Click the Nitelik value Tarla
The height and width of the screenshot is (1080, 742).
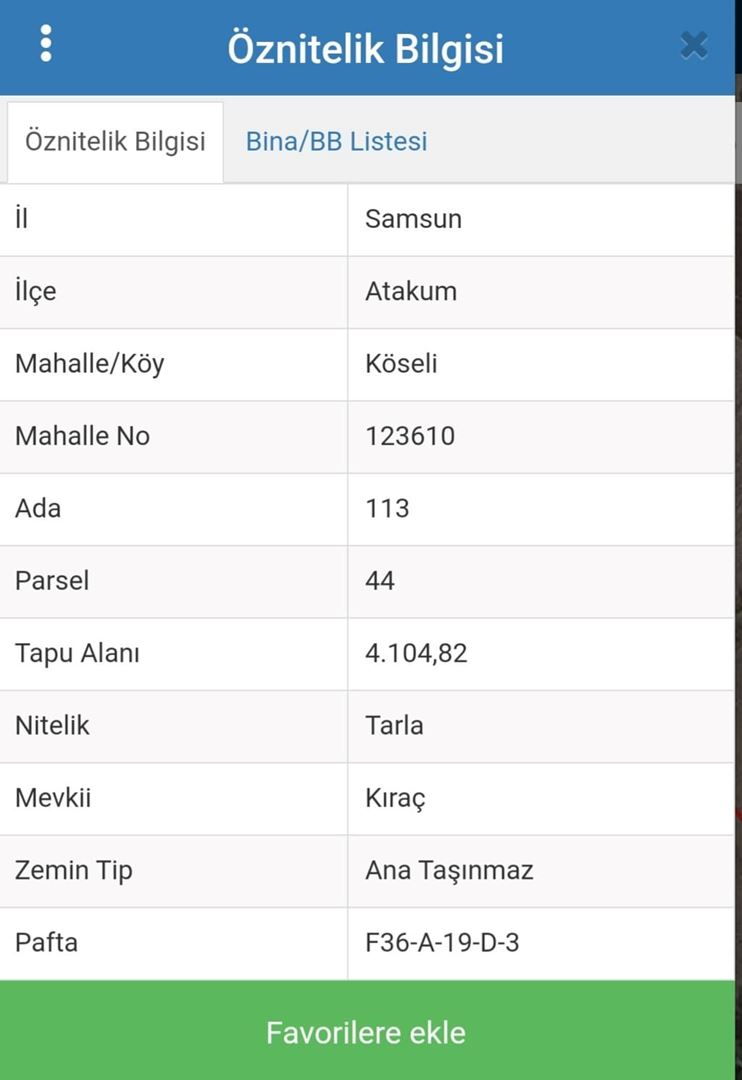[x=394, y=725]
